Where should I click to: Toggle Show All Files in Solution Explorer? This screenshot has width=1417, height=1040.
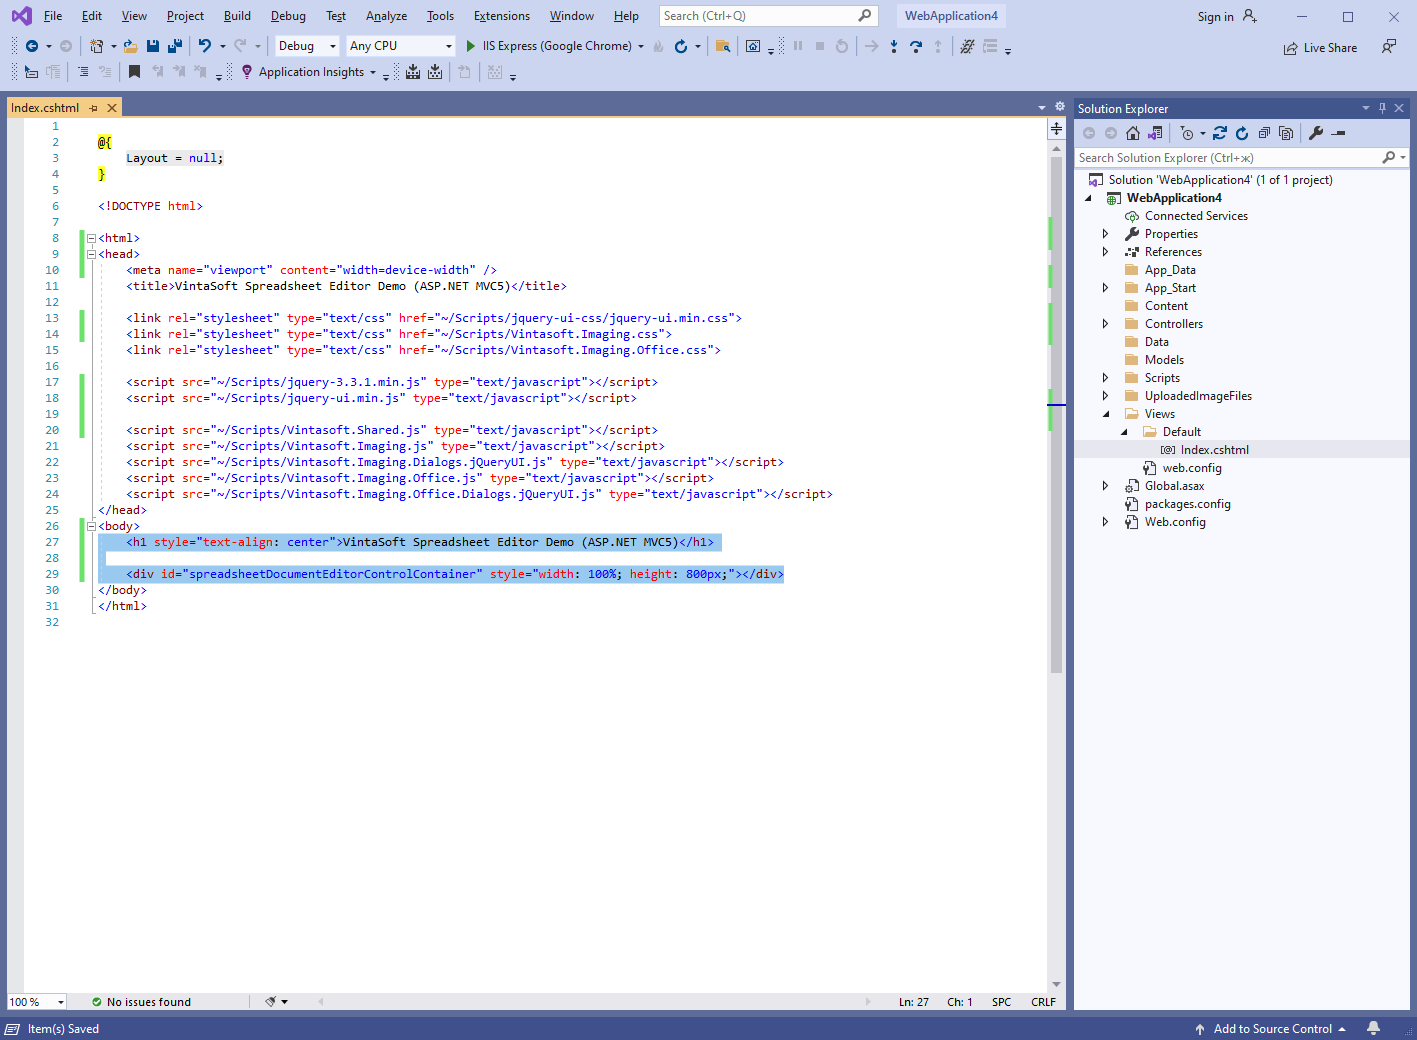coord(1286,133)
